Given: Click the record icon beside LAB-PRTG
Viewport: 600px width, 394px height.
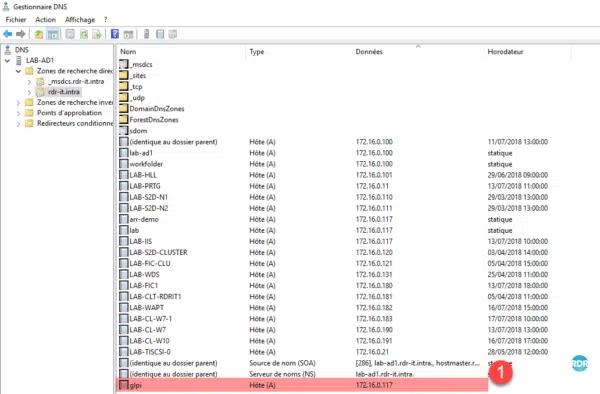Looking at the screenshot, I should coord(124,186).
